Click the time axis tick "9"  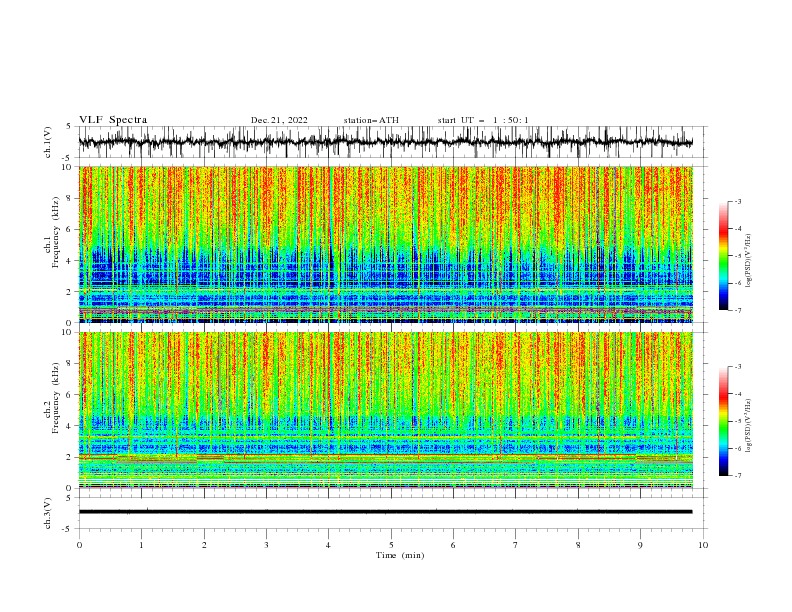pos(640,545)
